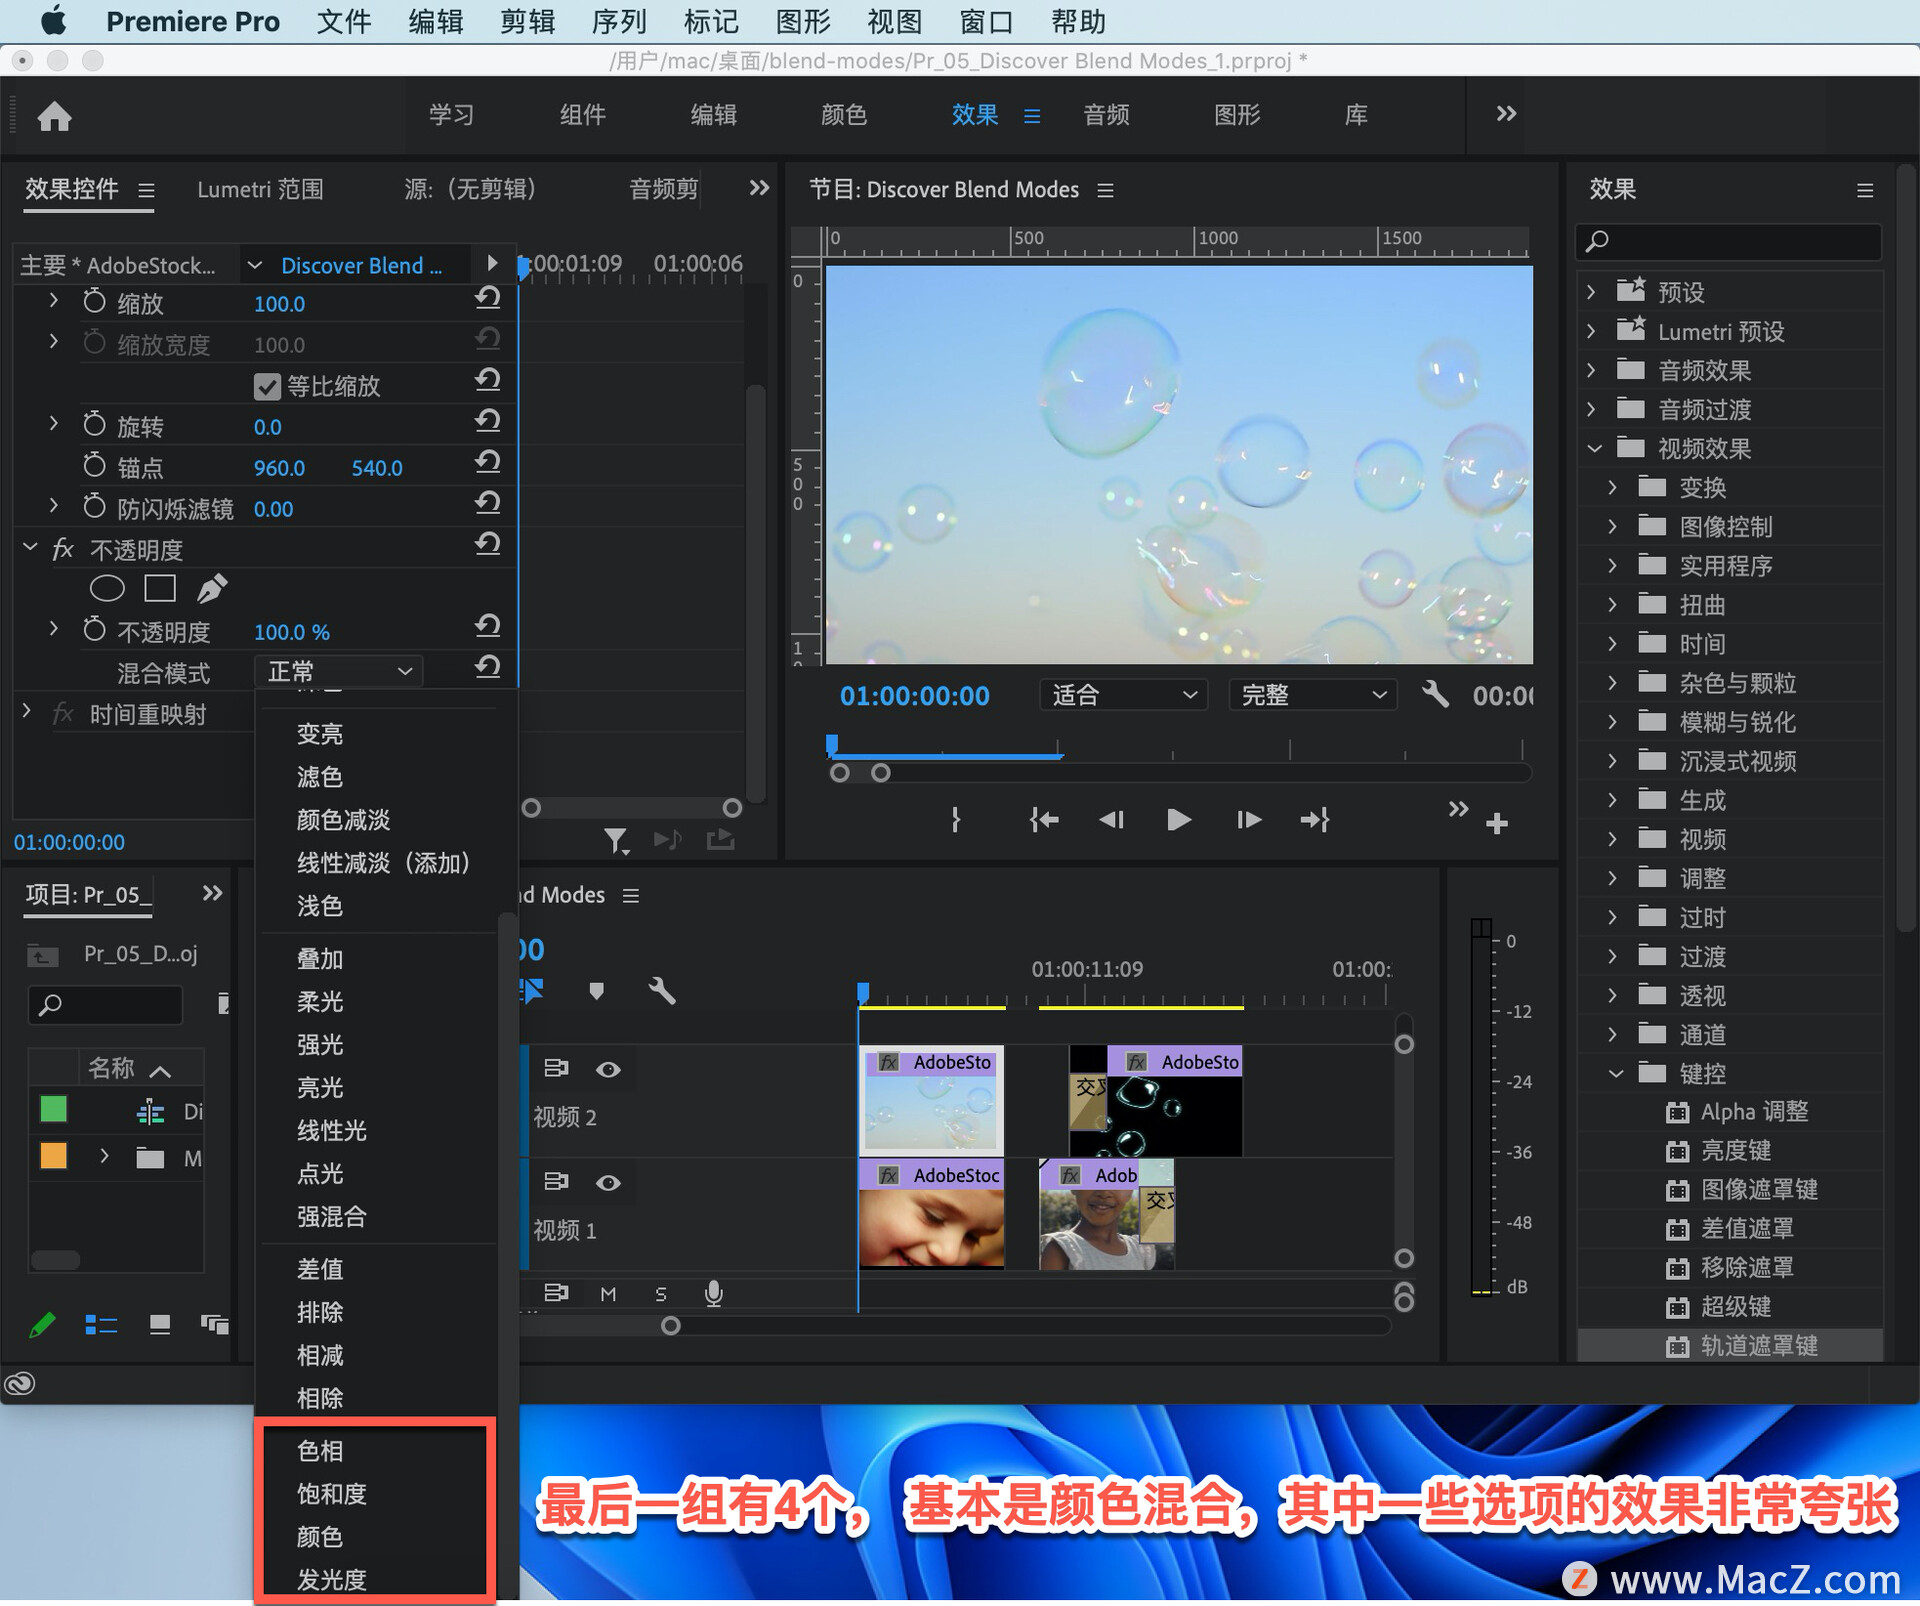Switch to the 颜色 workspace tab
Screen dimensions: 1920x1606
tap(843, 115)
